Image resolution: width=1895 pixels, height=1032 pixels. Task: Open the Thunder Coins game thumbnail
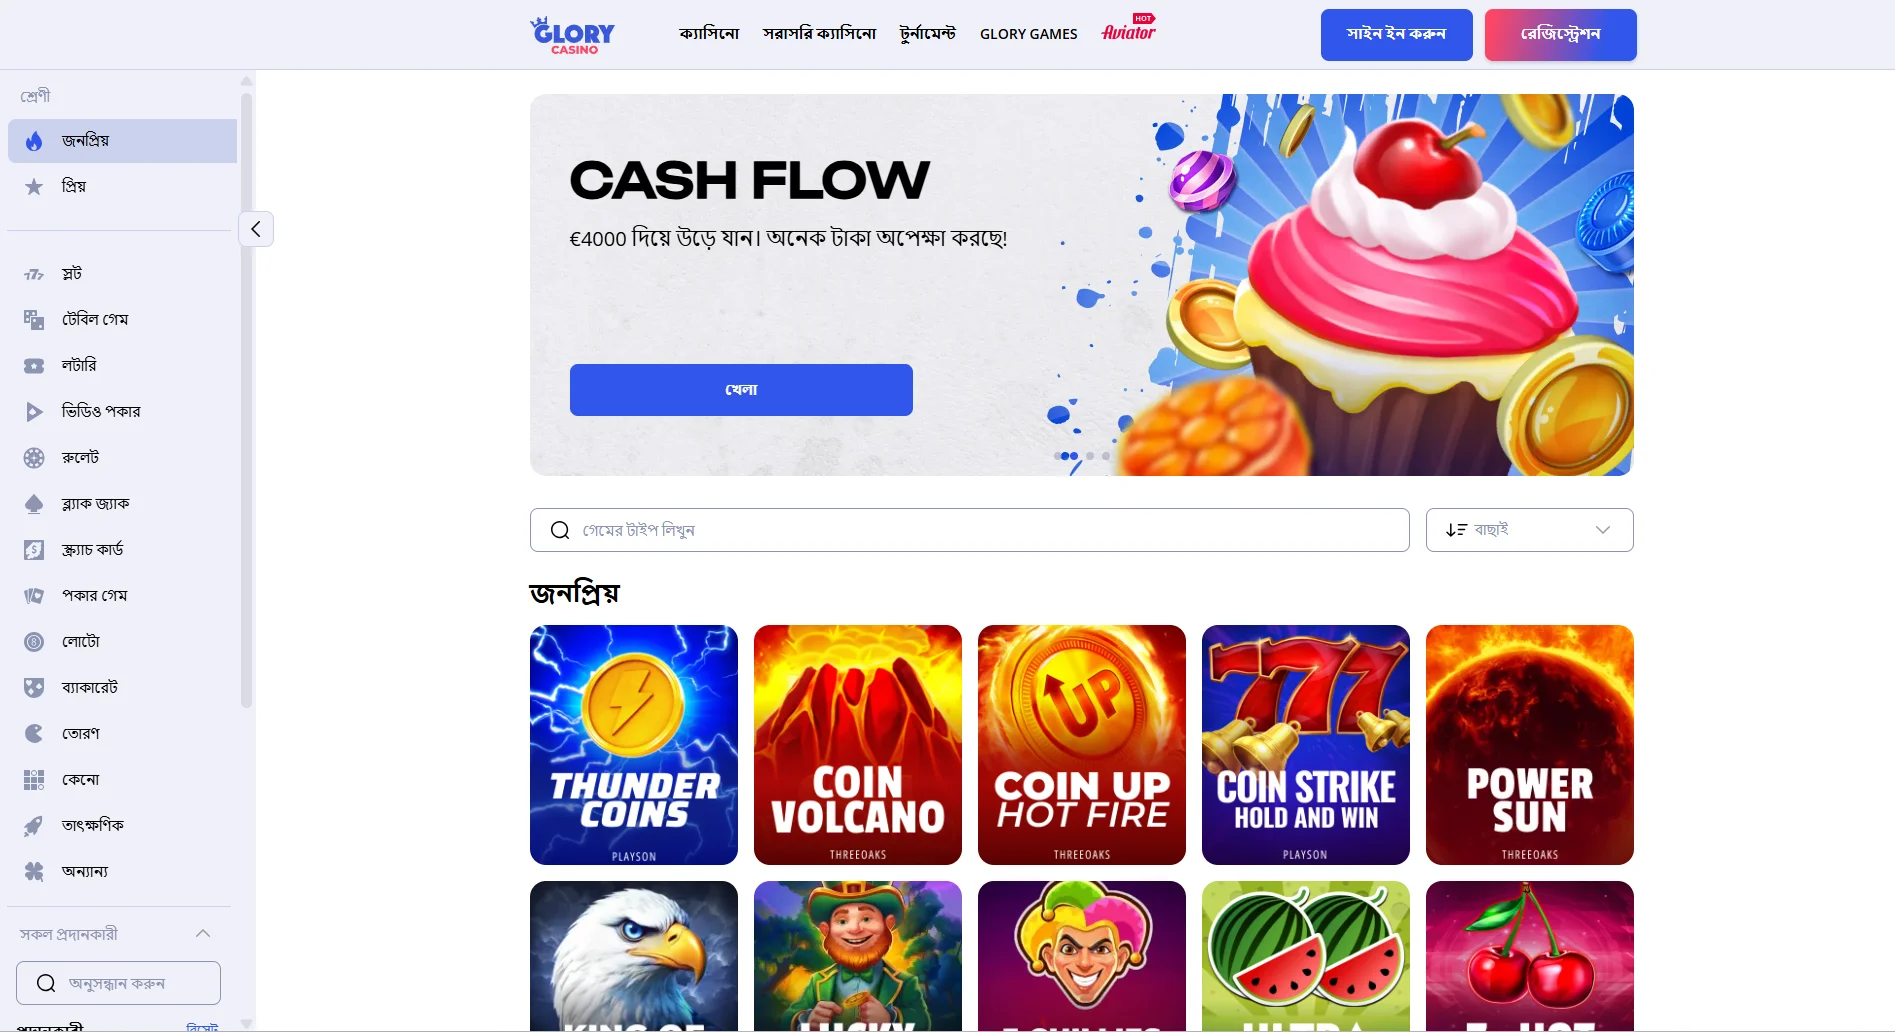(x=634, y=745)
